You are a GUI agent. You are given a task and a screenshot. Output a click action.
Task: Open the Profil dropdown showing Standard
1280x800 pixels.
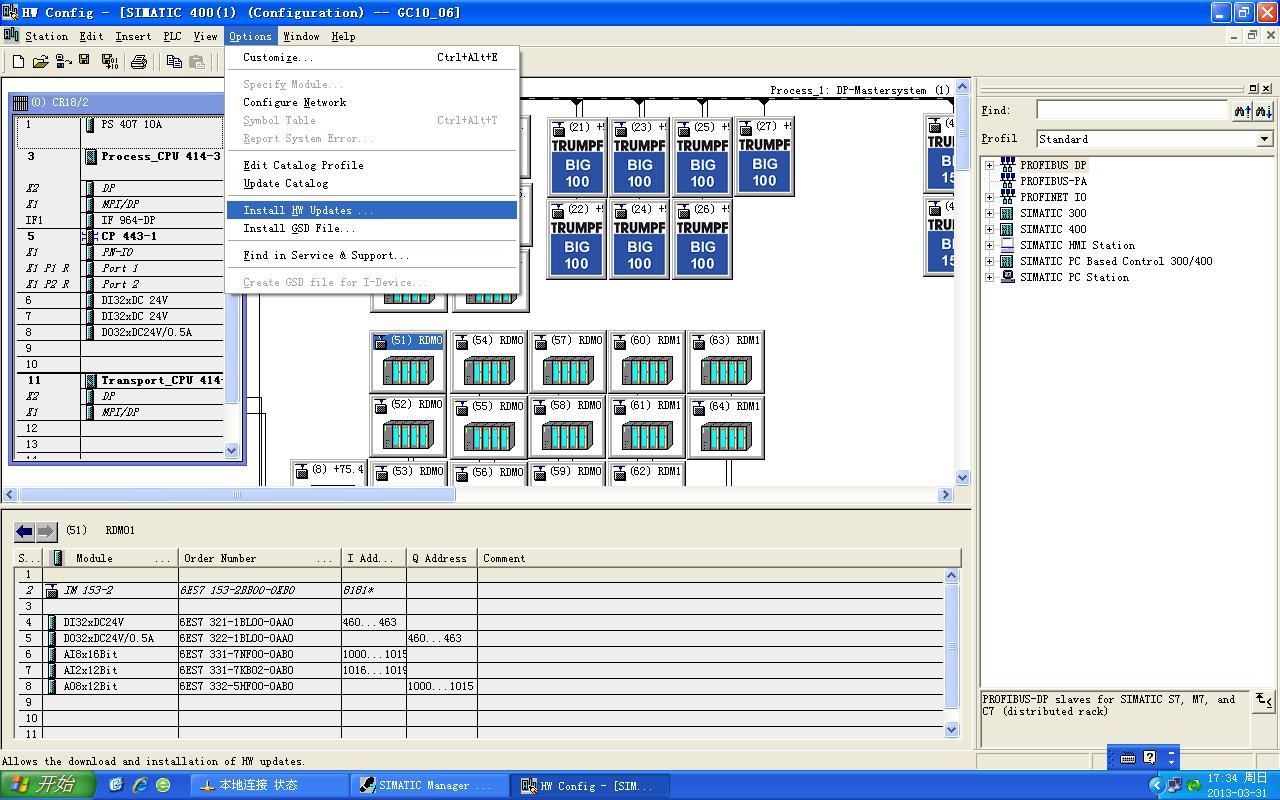(1265, 139)
